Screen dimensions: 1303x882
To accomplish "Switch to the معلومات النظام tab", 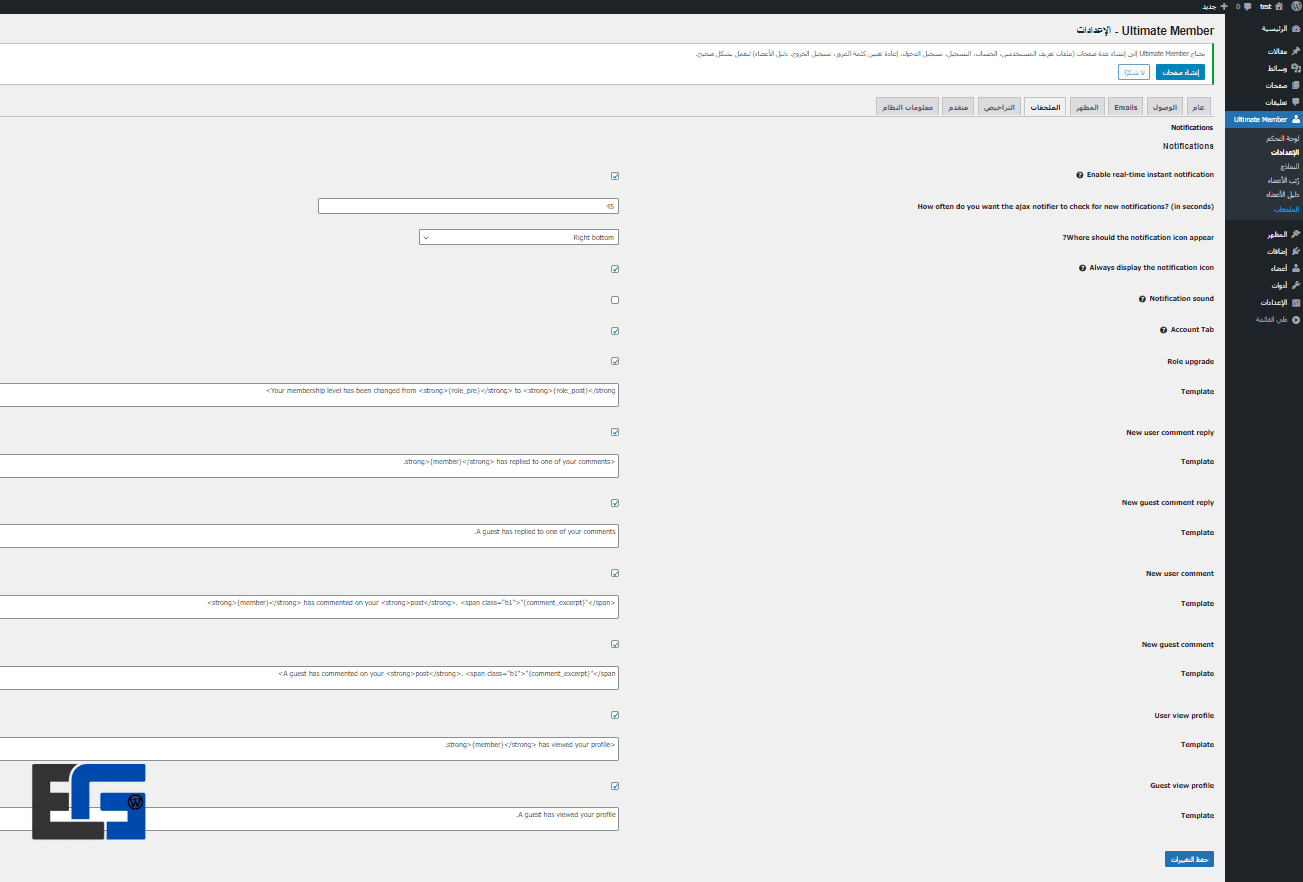I will (x=908, y=107).
